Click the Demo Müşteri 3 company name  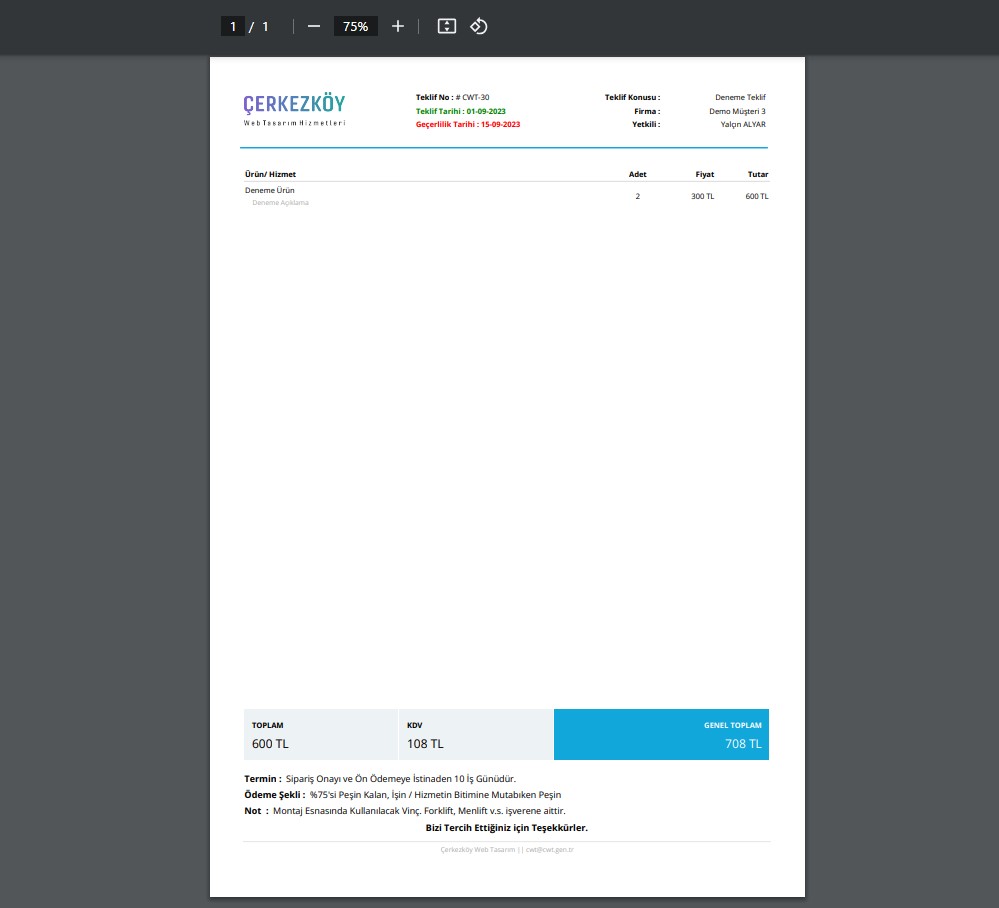737,111
